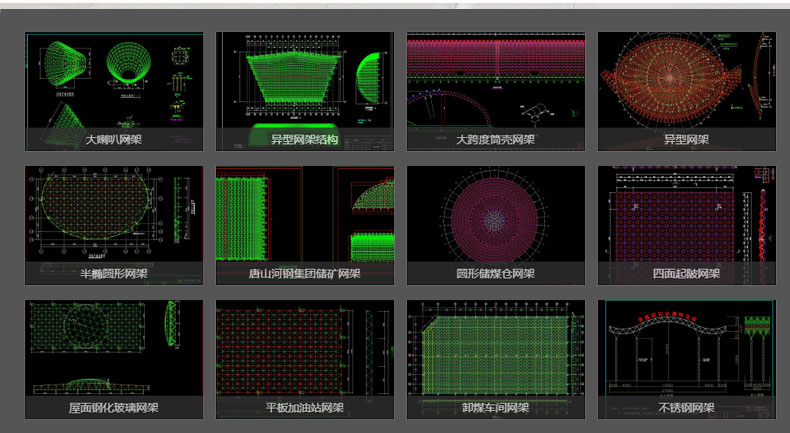Click the 异型网架结构 caption text
The image size is (790, 433).
(304, 140)
